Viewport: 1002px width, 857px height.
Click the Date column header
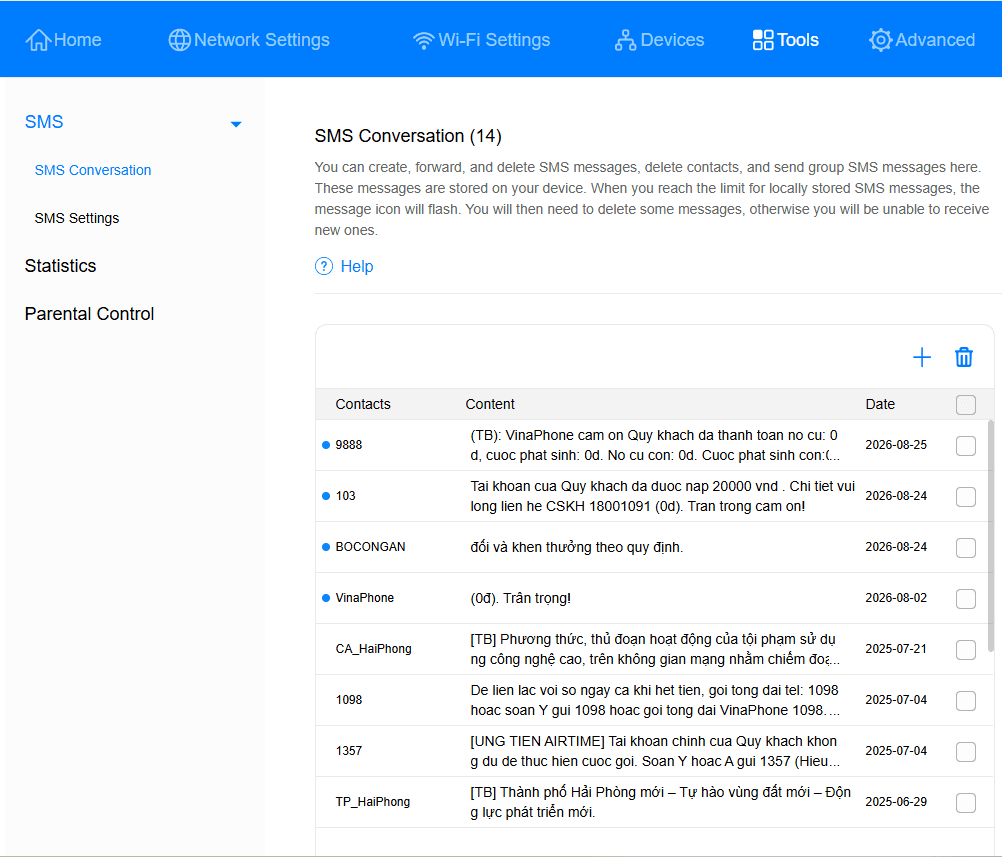click(880, 404)
